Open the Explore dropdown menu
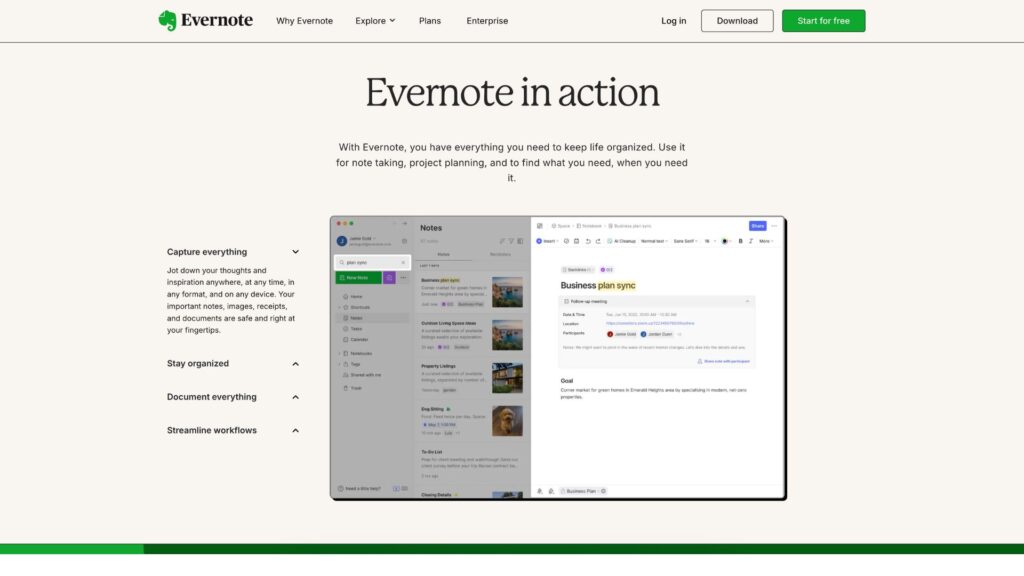This screenshot has width=1024, height=576. [x=374, y=20]
